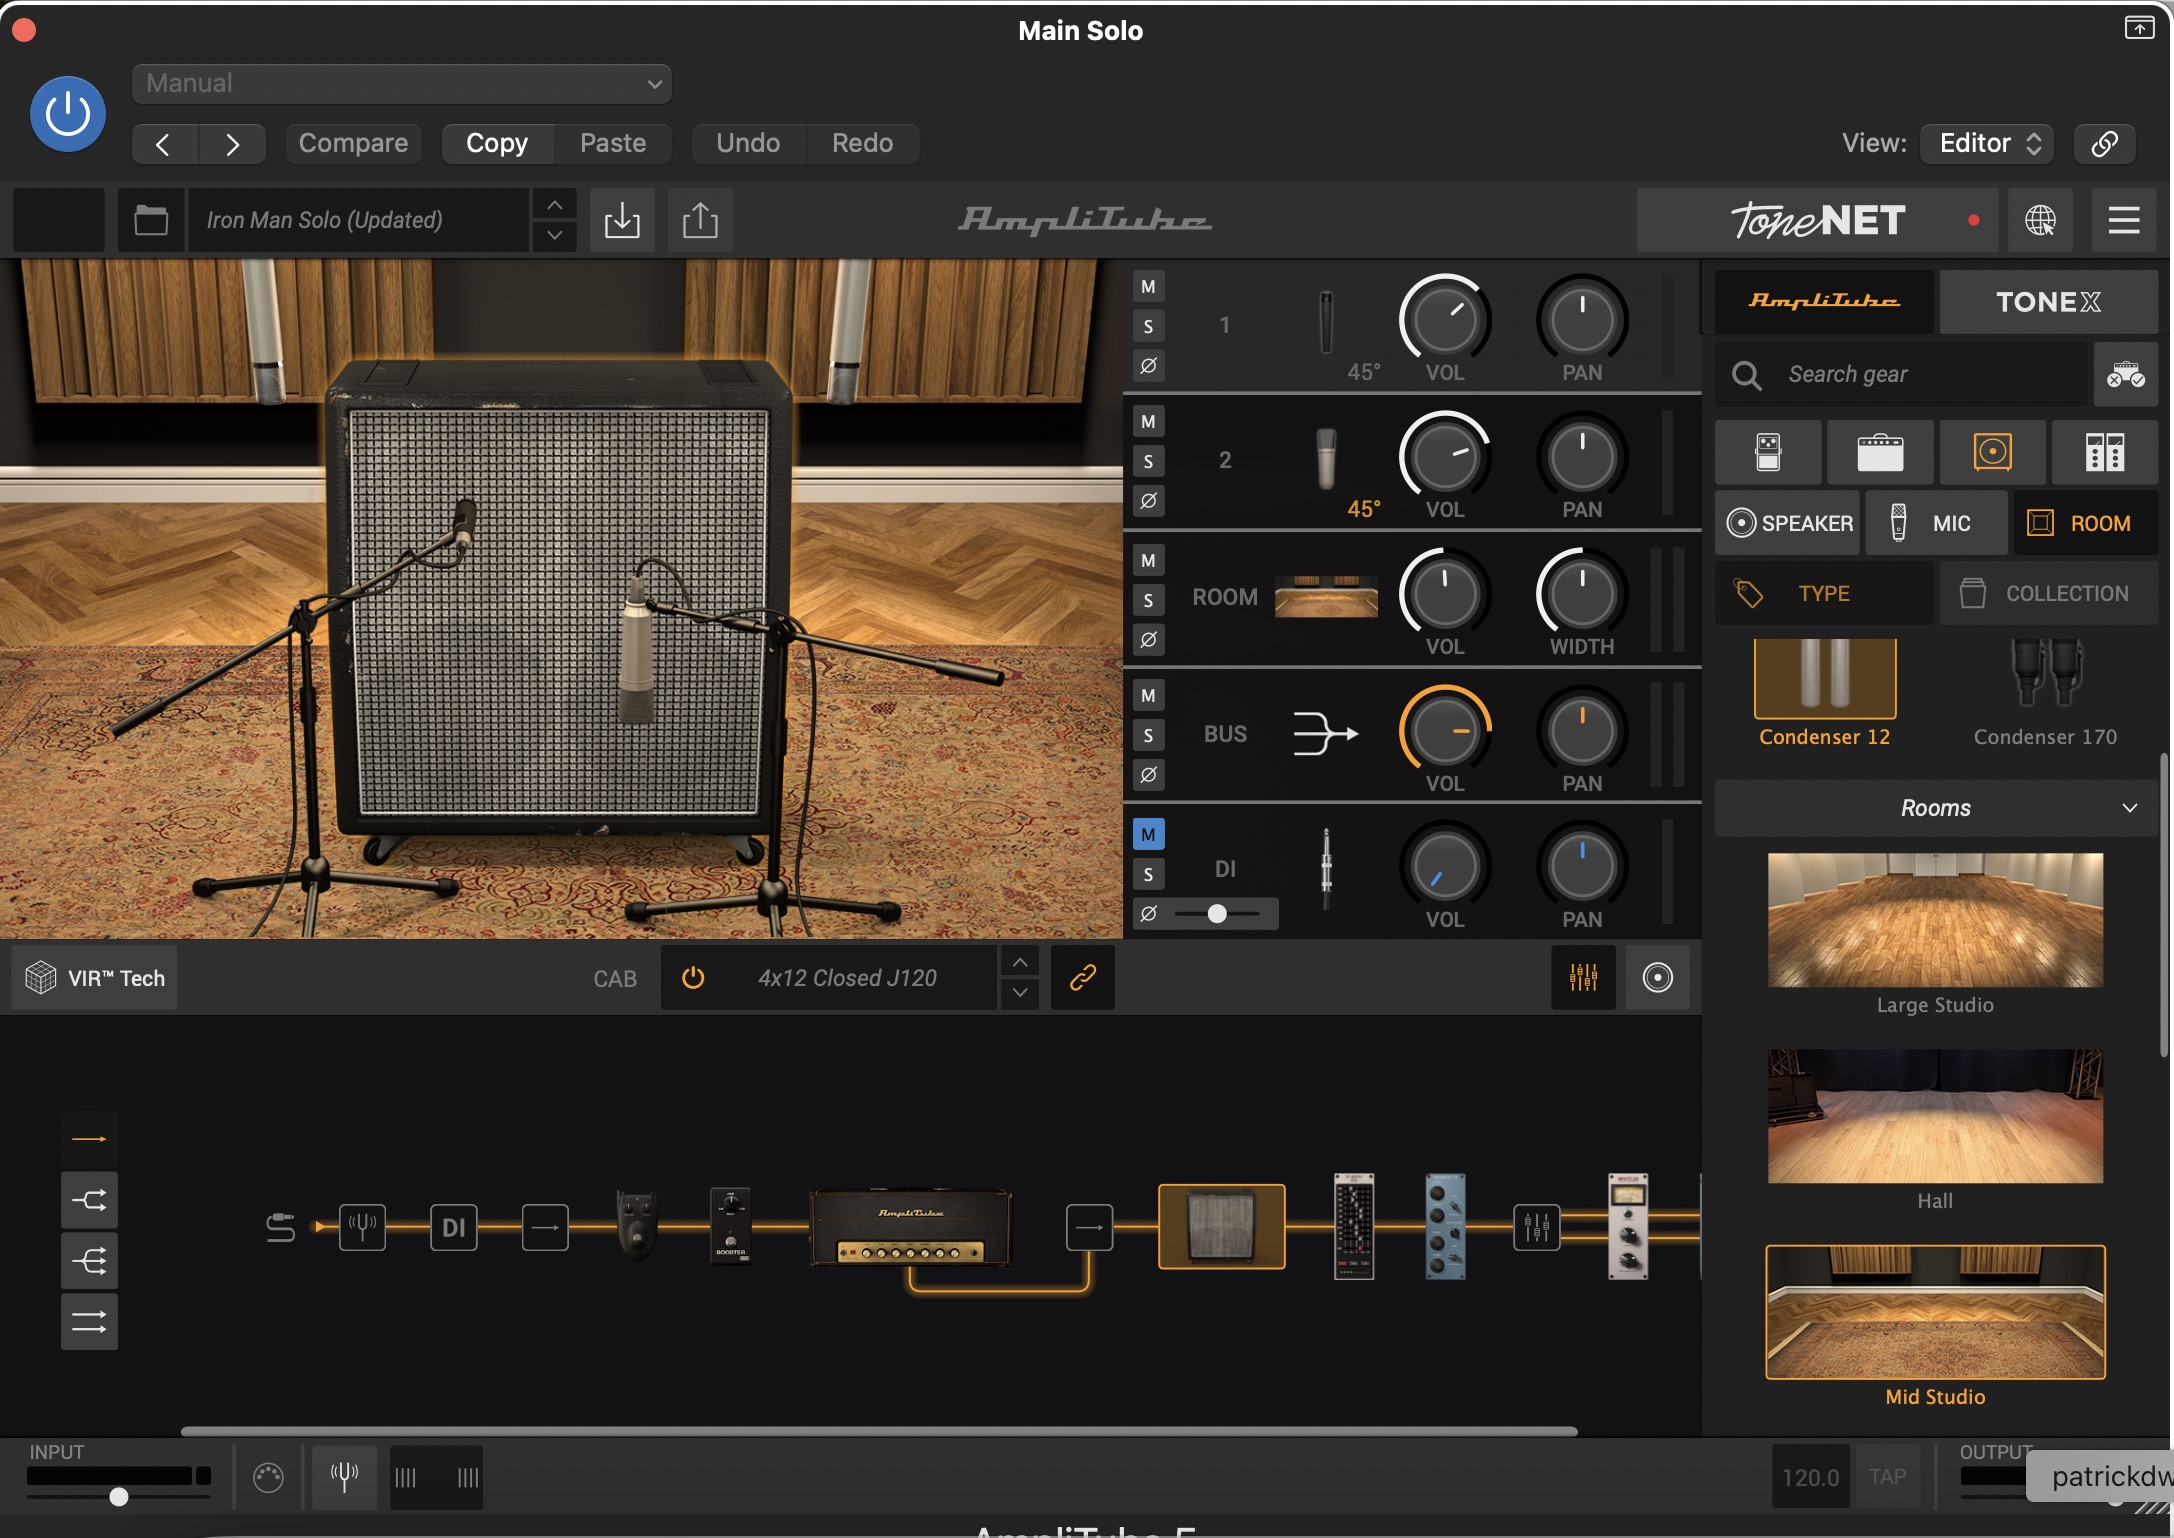
Task: Click the tuner block in signal chain
Action: (362, 1227)
